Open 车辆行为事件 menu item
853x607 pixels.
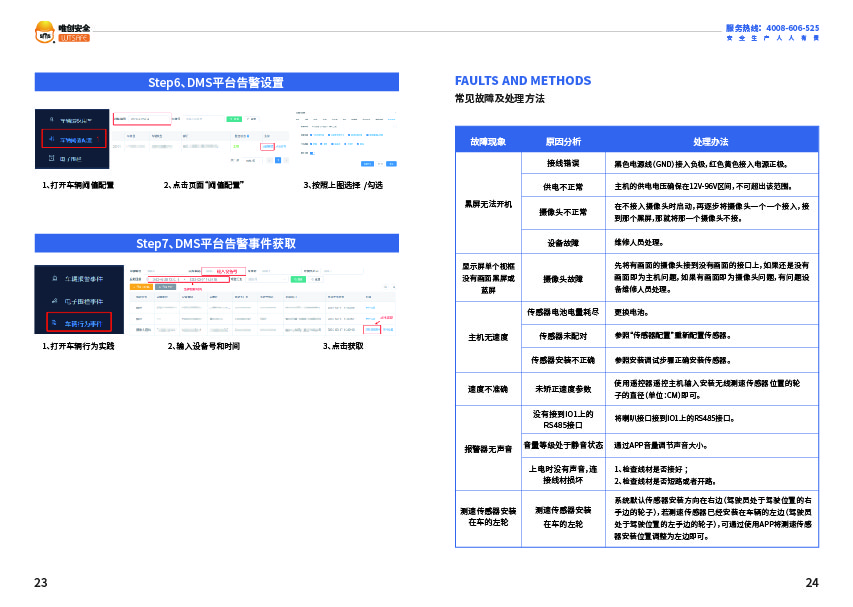(x=84, y=323)
